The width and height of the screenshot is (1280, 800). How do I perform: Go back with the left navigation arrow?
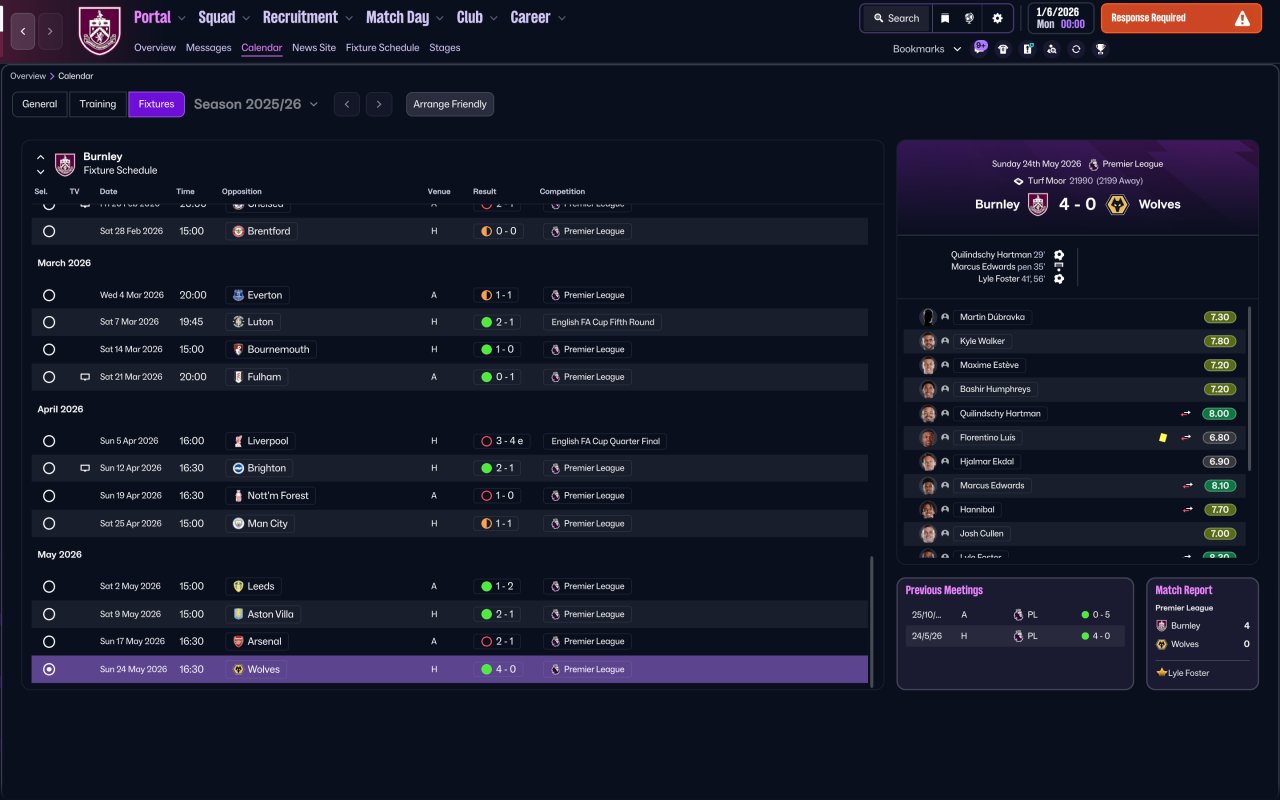24,31
